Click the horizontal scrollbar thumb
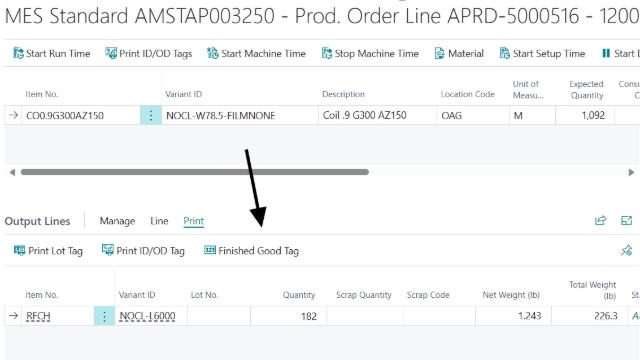Screen dimensions: 640x360 195,172
